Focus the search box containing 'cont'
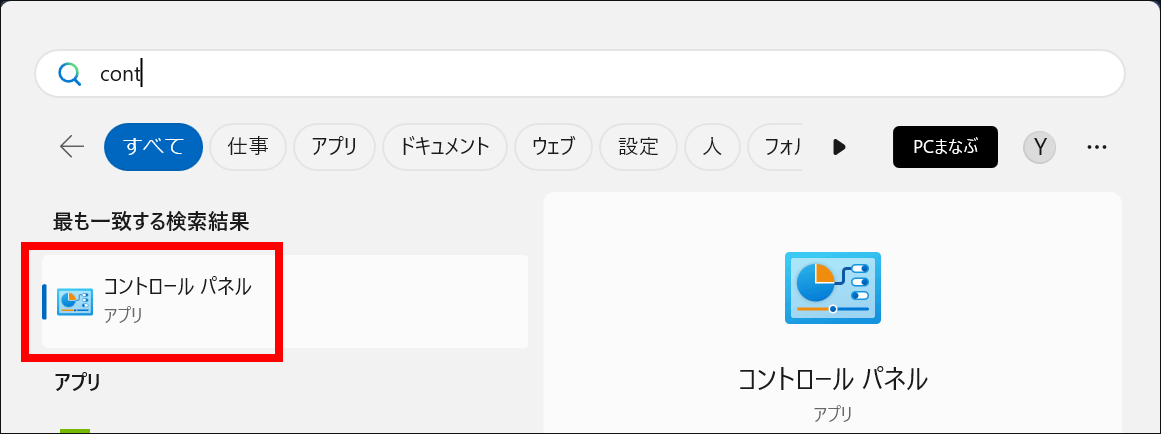 [580, 73]
